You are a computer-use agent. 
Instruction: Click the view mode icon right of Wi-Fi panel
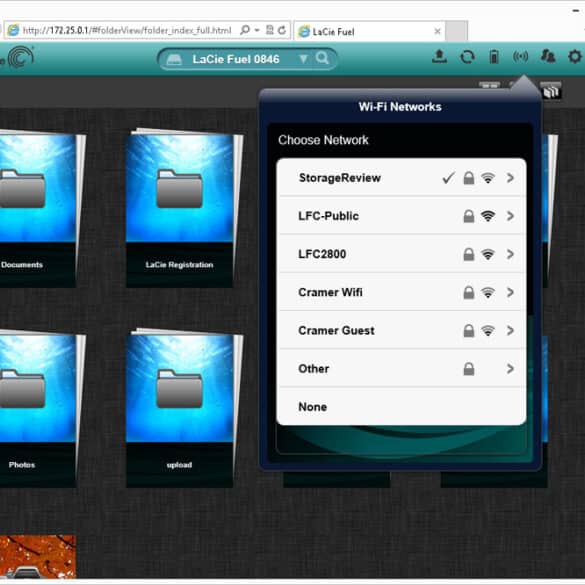tap(551, 91)
